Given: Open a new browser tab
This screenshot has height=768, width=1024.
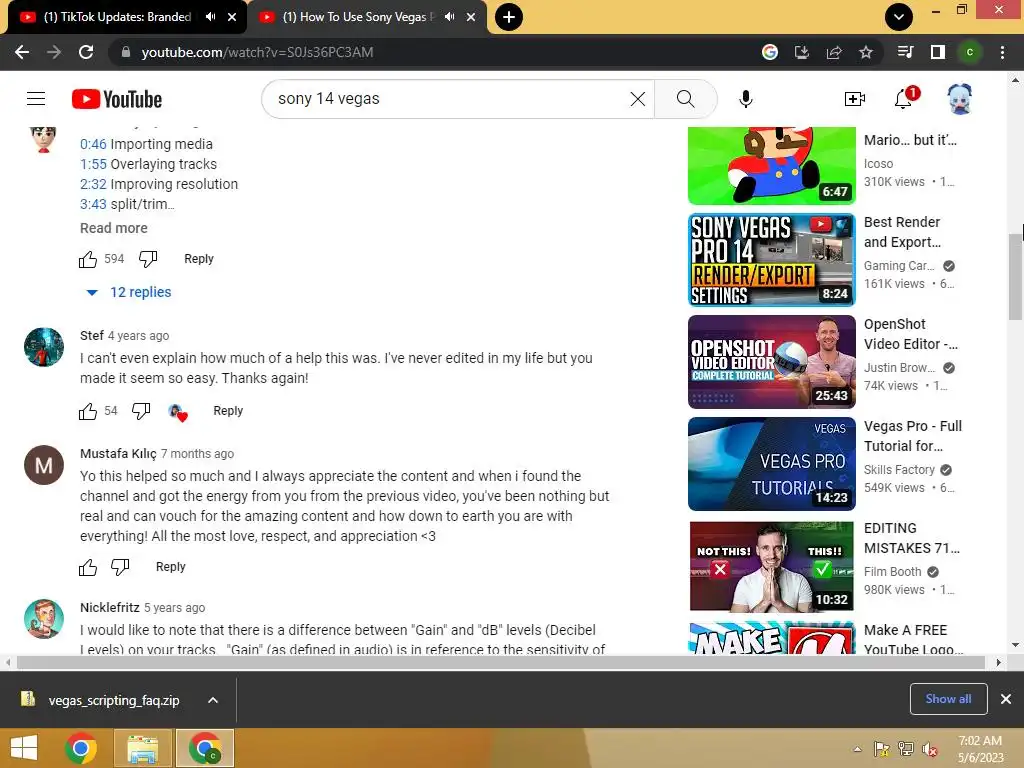Looking at the screenshot, I should 509,17.
